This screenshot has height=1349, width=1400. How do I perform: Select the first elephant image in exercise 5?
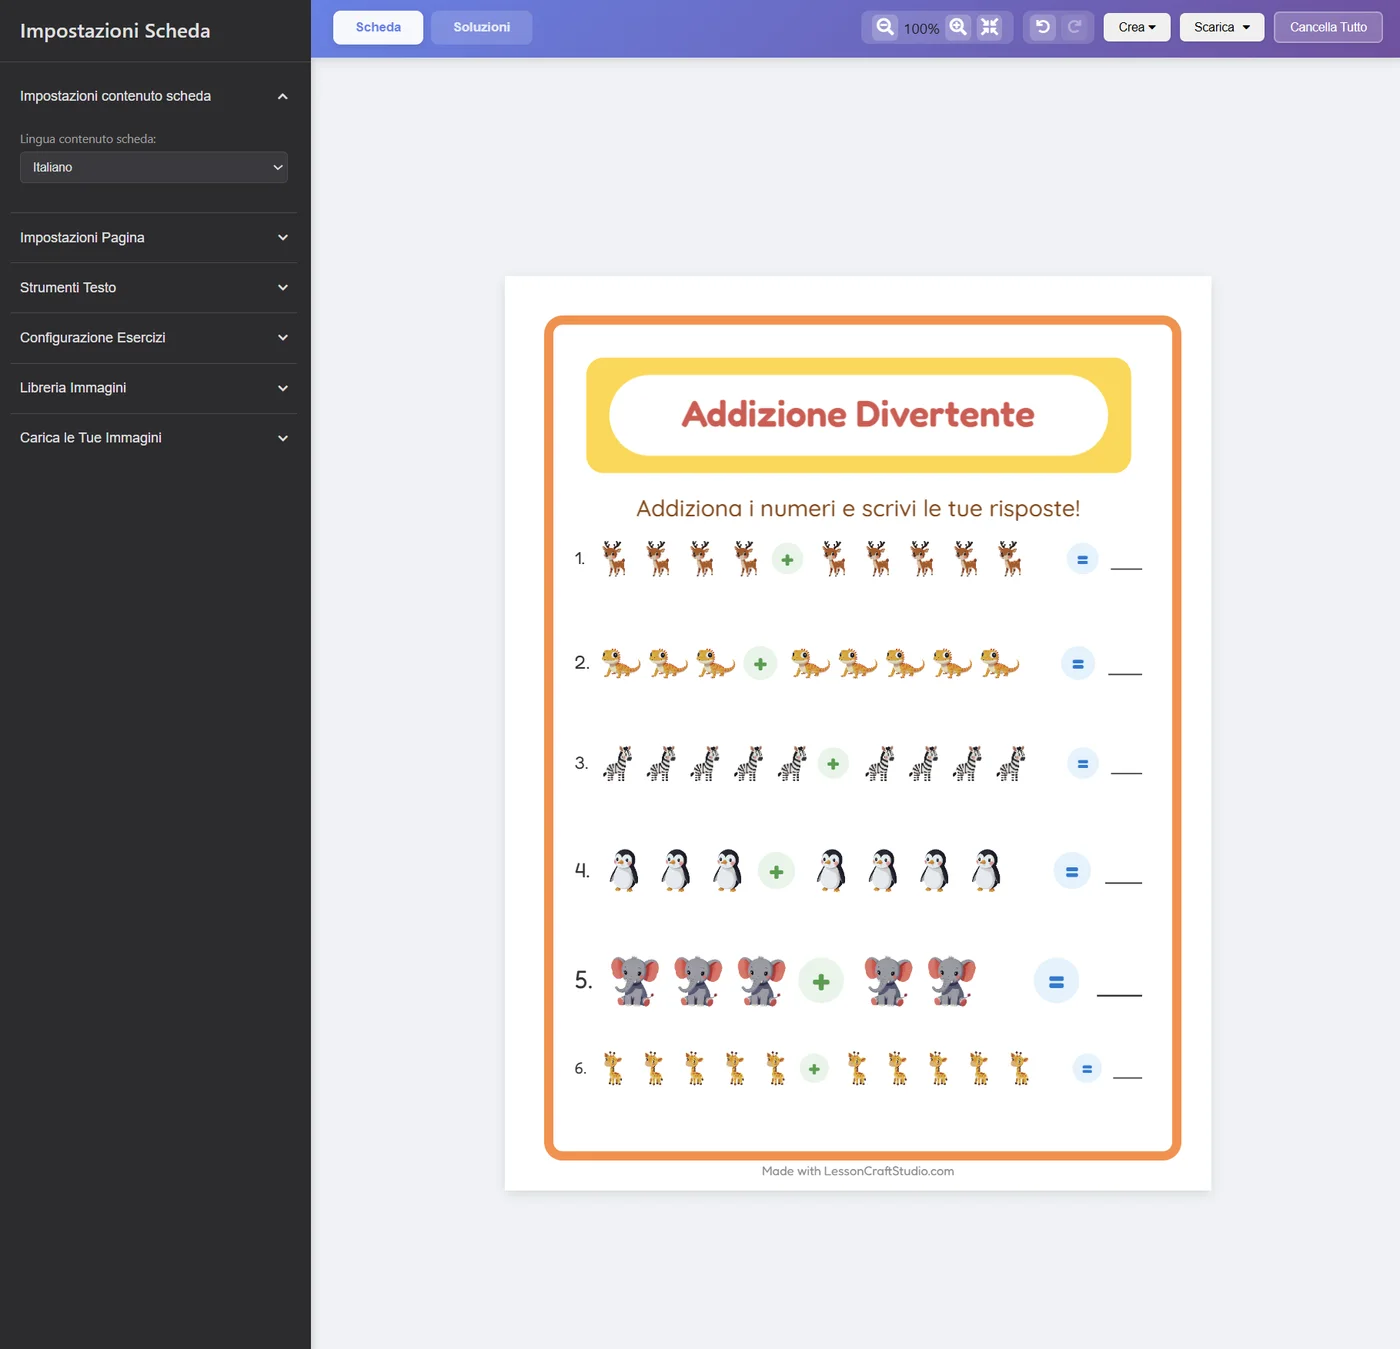click(x=635, y=980)
